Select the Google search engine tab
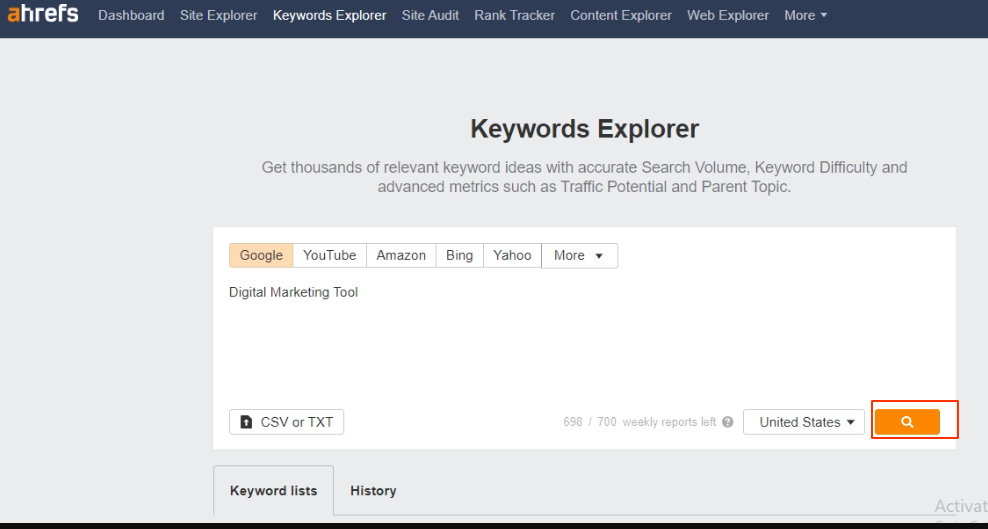This screenshot has height=529, width=988. click(261, 256)
